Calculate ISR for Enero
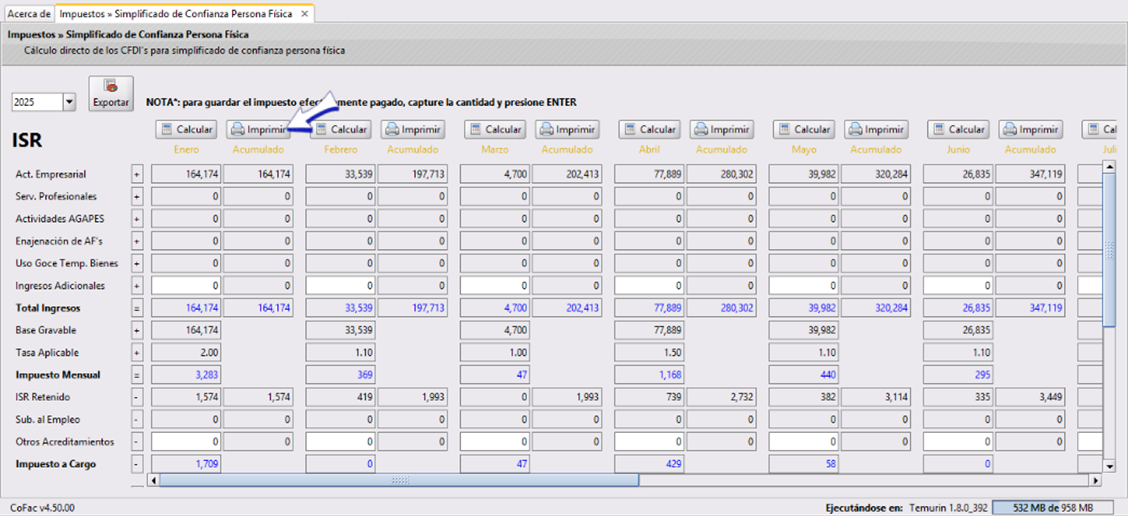Screen dimensions: 1128x516 coord(186,130)
